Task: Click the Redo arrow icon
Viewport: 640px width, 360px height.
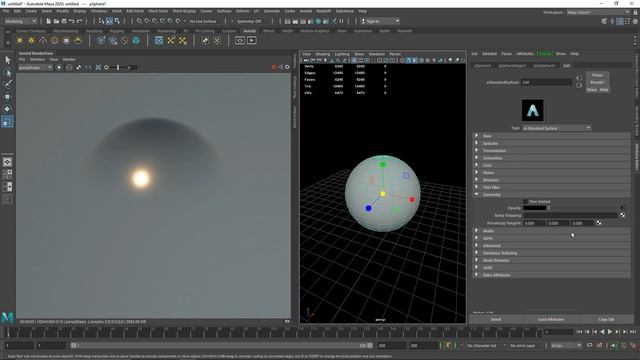Action: click(x=80, y=21)
